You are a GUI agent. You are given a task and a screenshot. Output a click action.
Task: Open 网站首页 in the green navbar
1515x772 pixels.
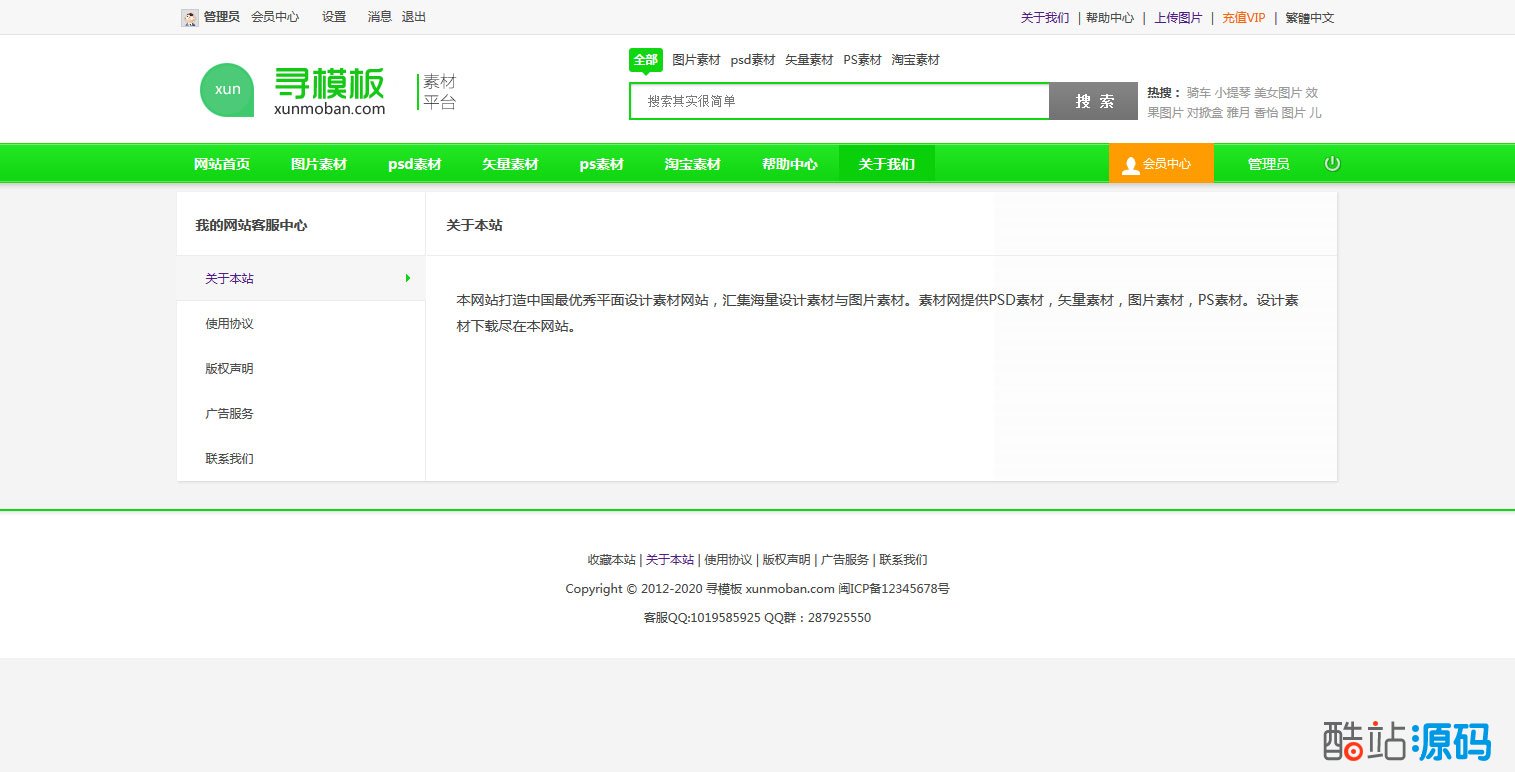pyautogui.click(x=222, y=164)
